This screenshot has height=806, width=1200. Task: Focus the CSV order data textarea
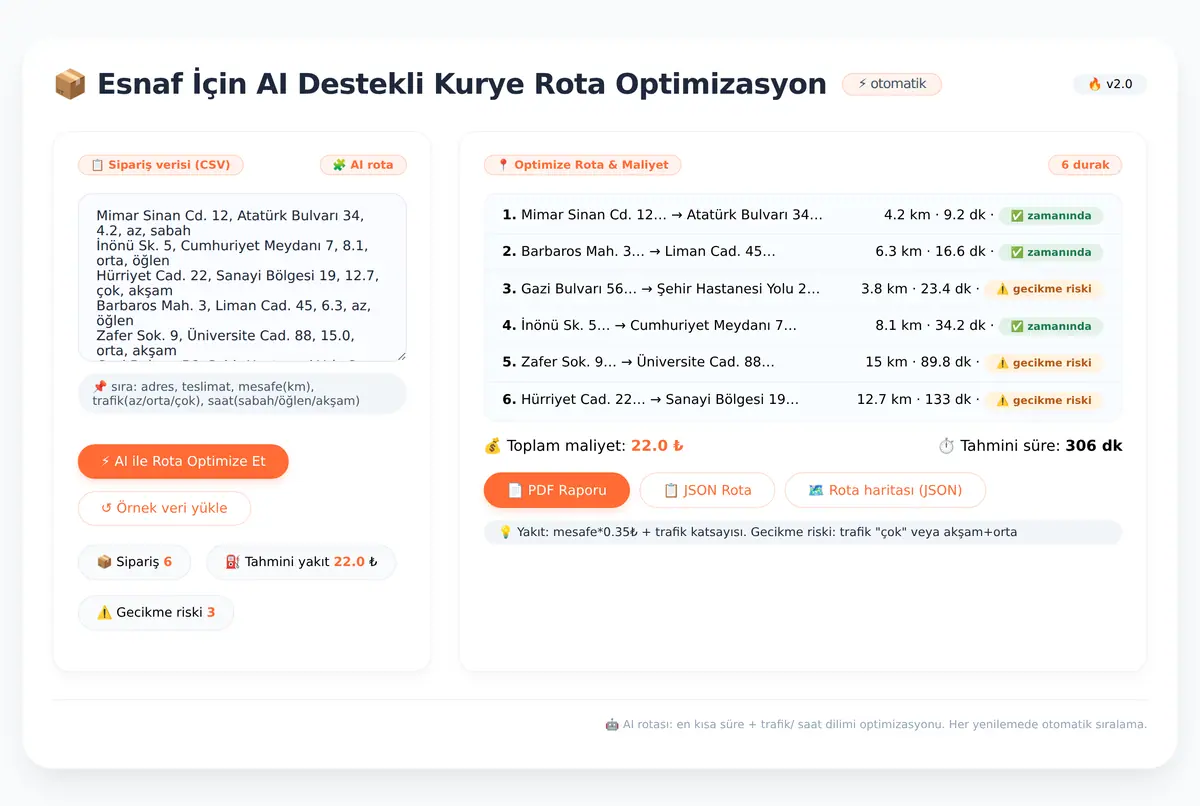pyautogui.click(x=242, y=277)
